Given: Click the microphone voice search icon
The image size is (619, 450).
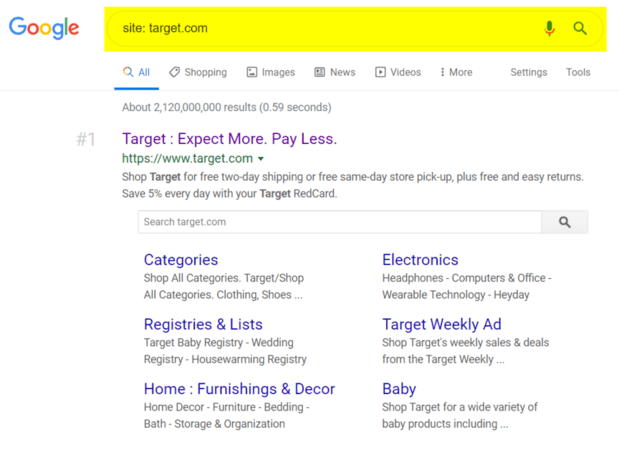Looking at the screenshot, I should tap(549, 28).
